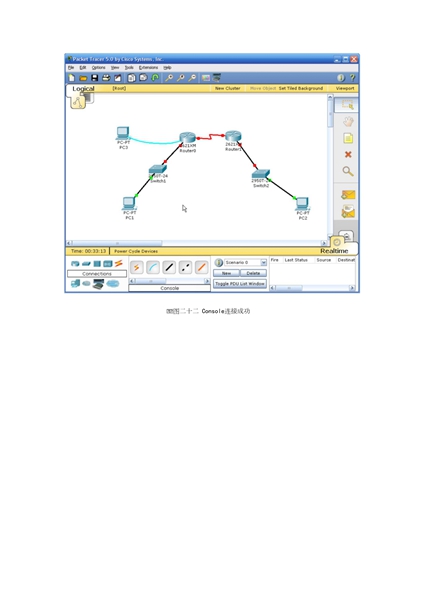Pick the Place Note tool
The width and height of the screenshot is (424, 600).
(348, 138)
